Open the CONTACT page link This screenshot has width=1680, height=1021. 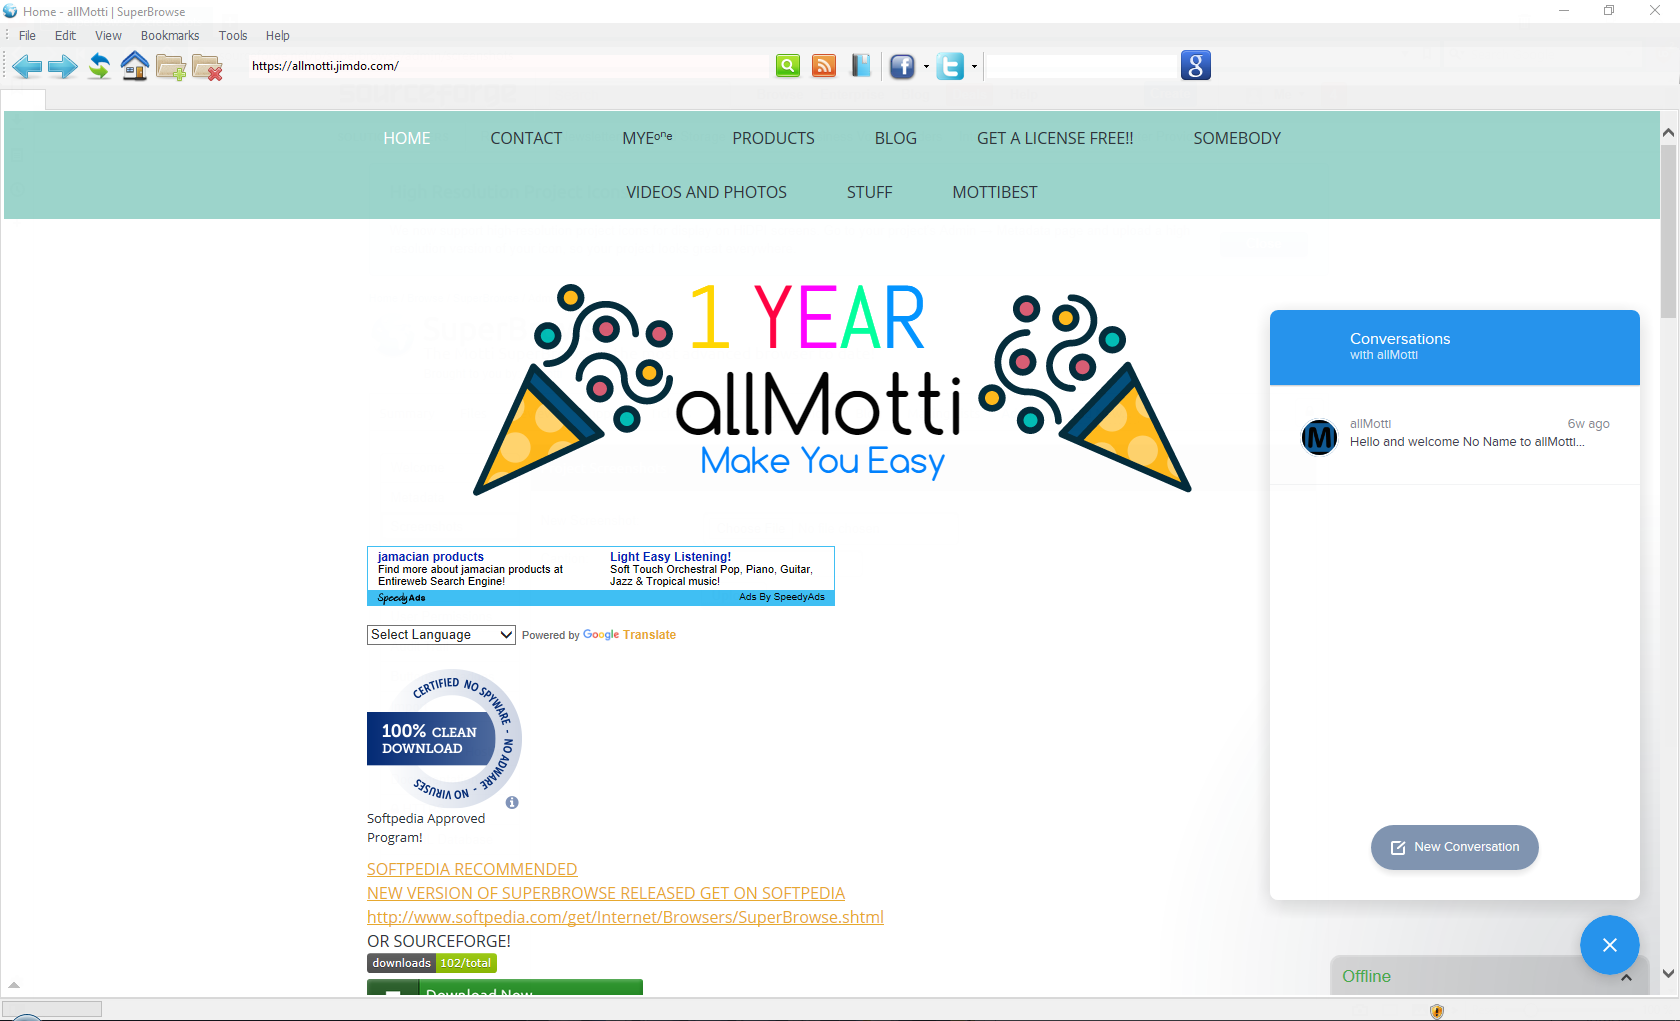(x=526, y=138)
